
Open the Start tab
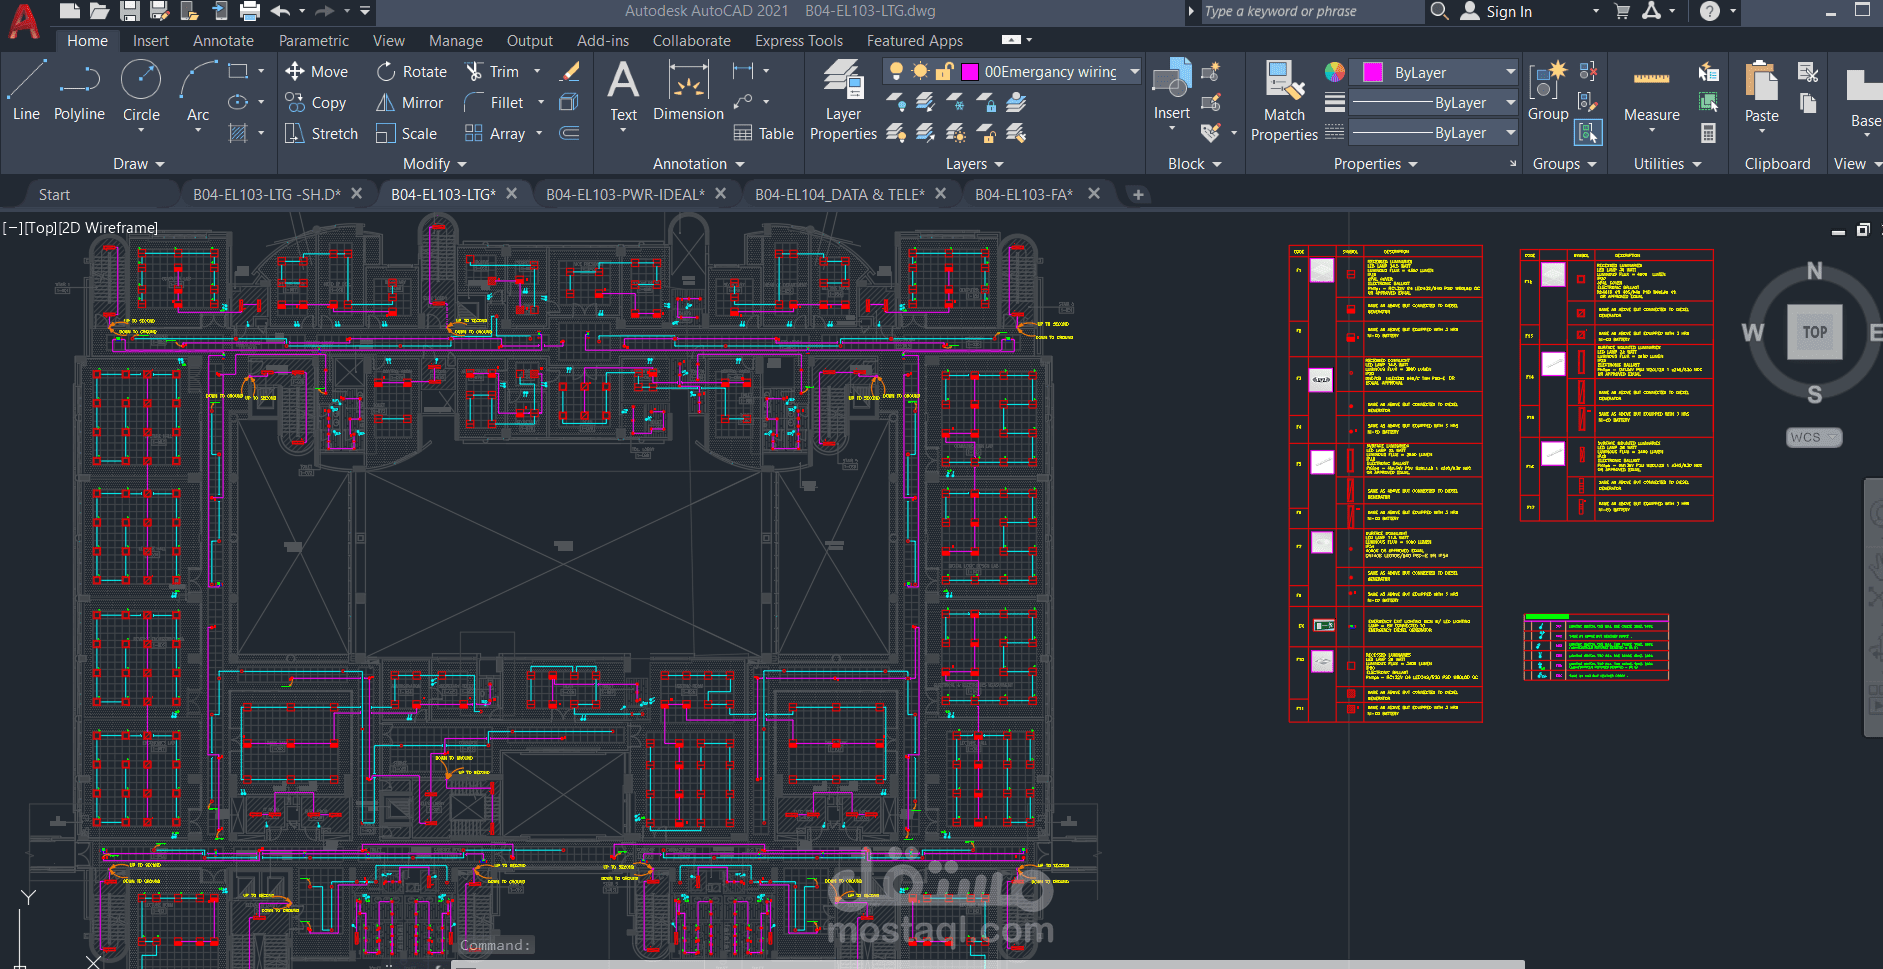54,195
